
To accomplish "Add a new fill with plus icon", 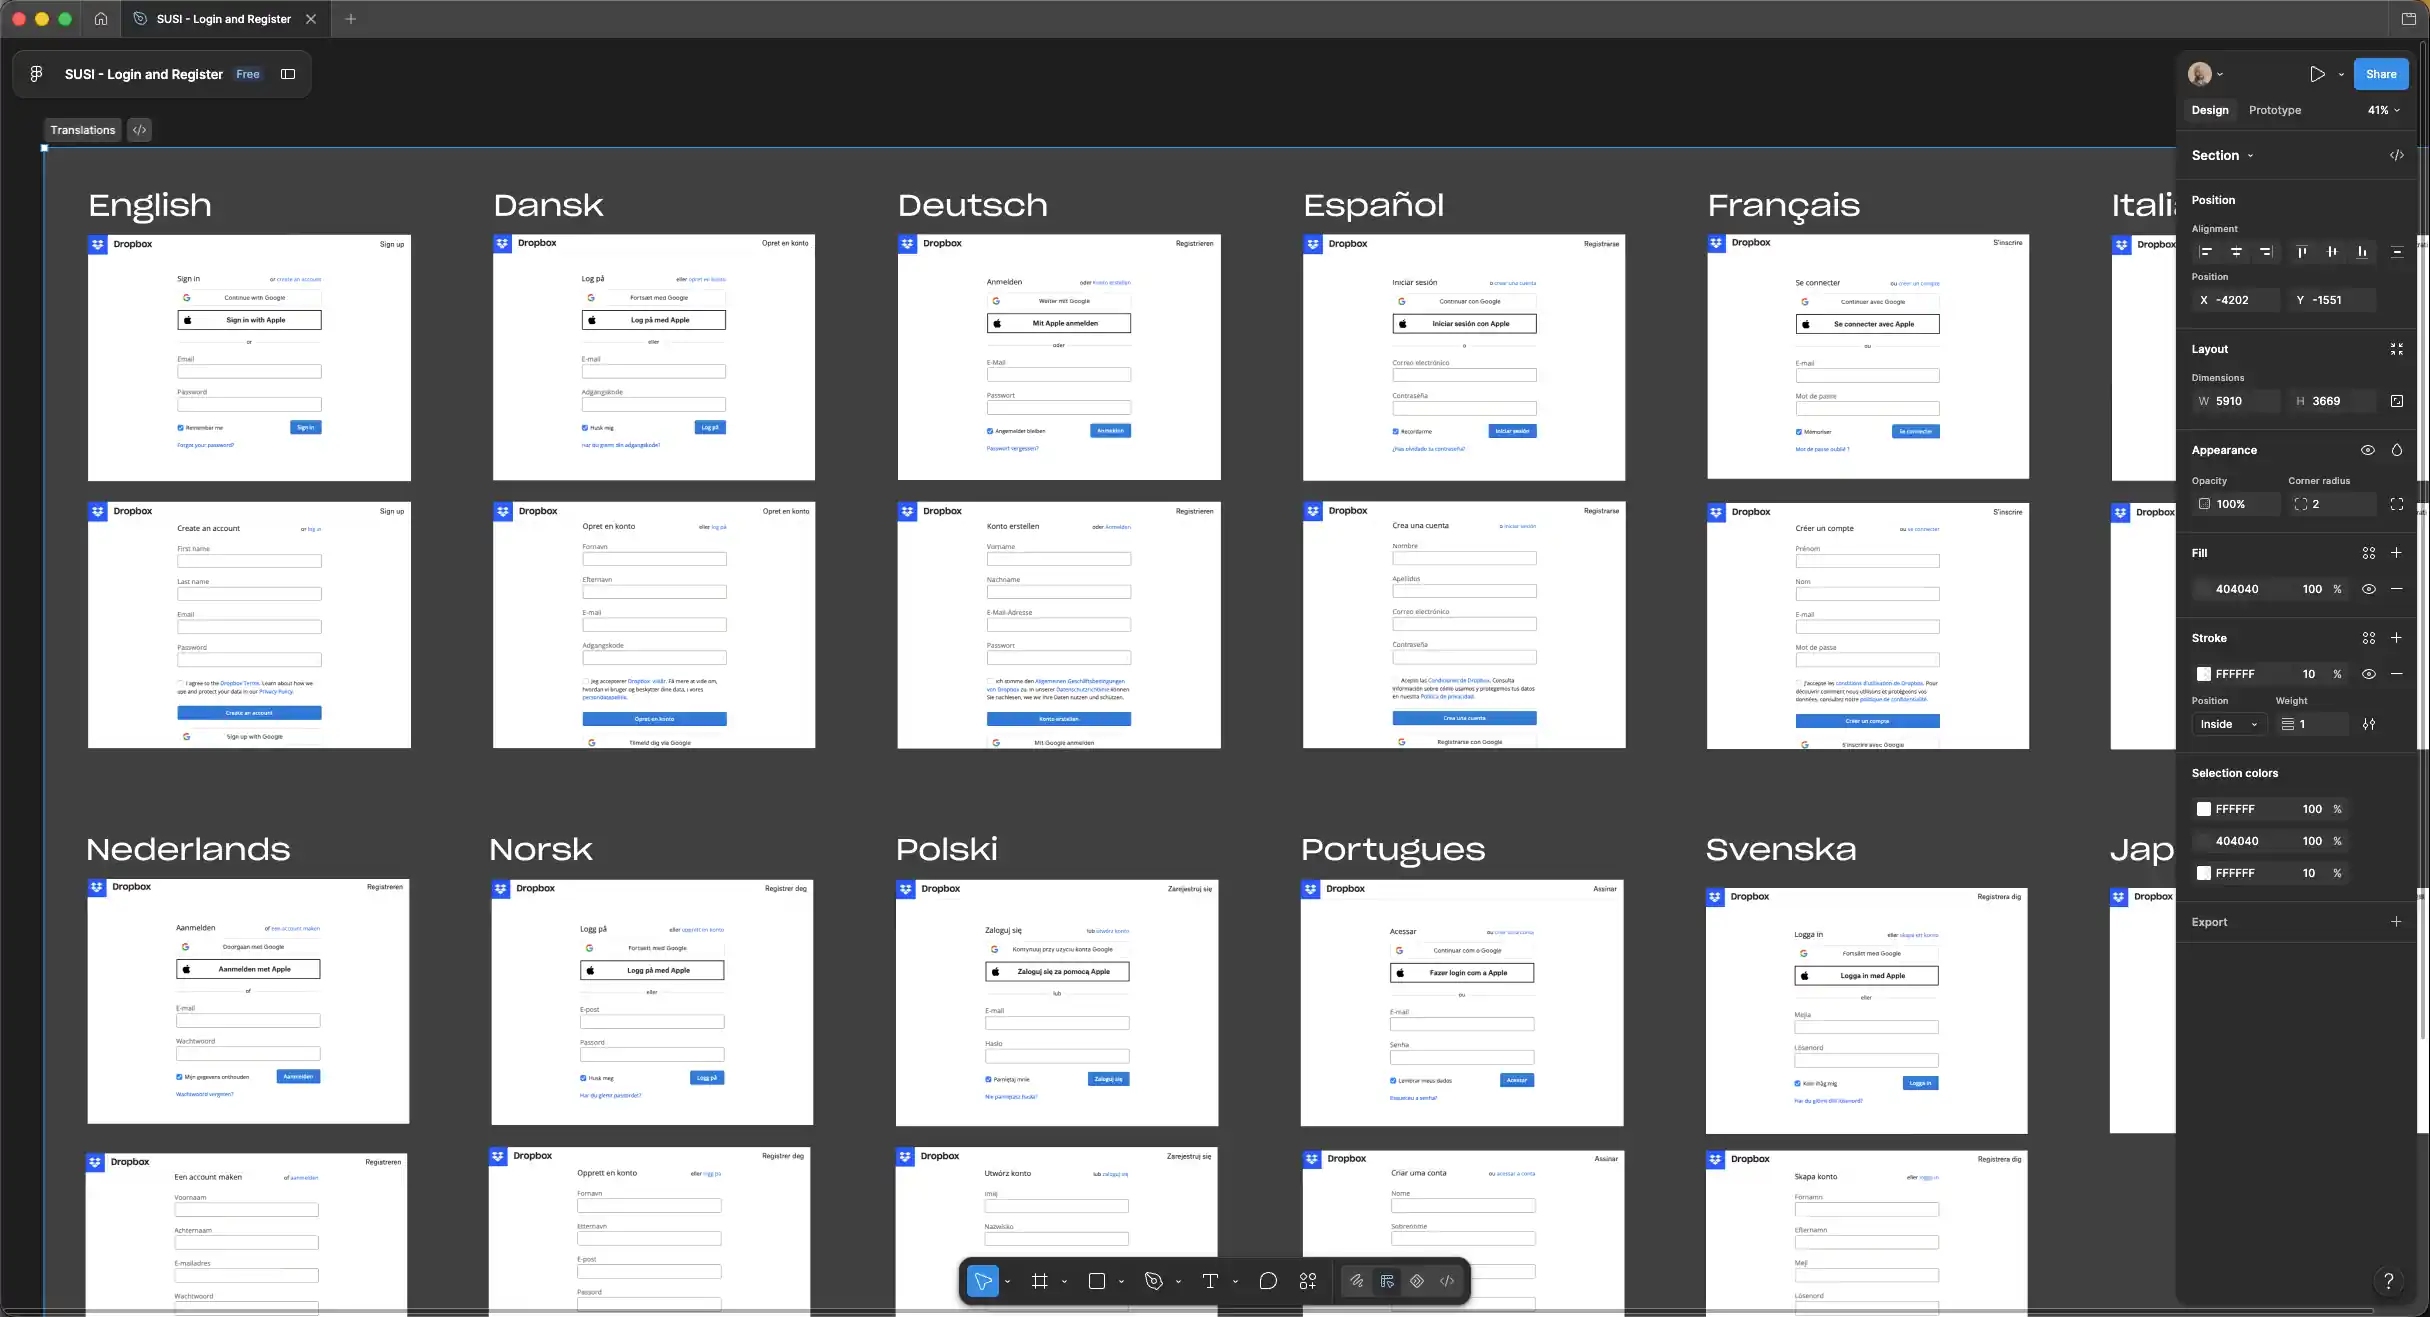I will tap(2397, 553).
